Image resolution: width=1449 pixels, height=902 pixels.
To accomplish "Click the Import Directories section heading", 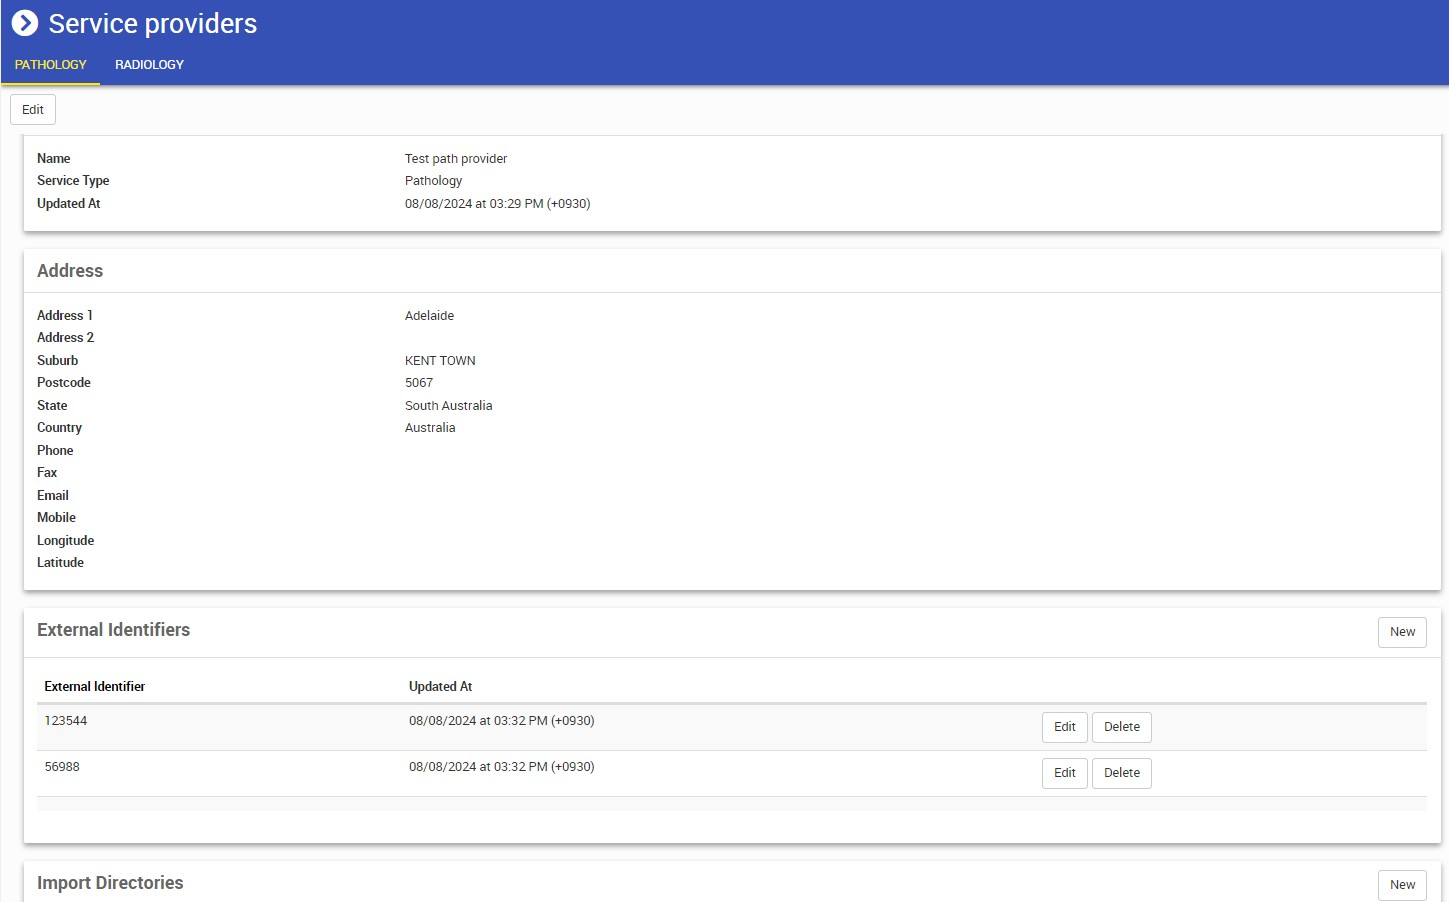I will [110, 883].
